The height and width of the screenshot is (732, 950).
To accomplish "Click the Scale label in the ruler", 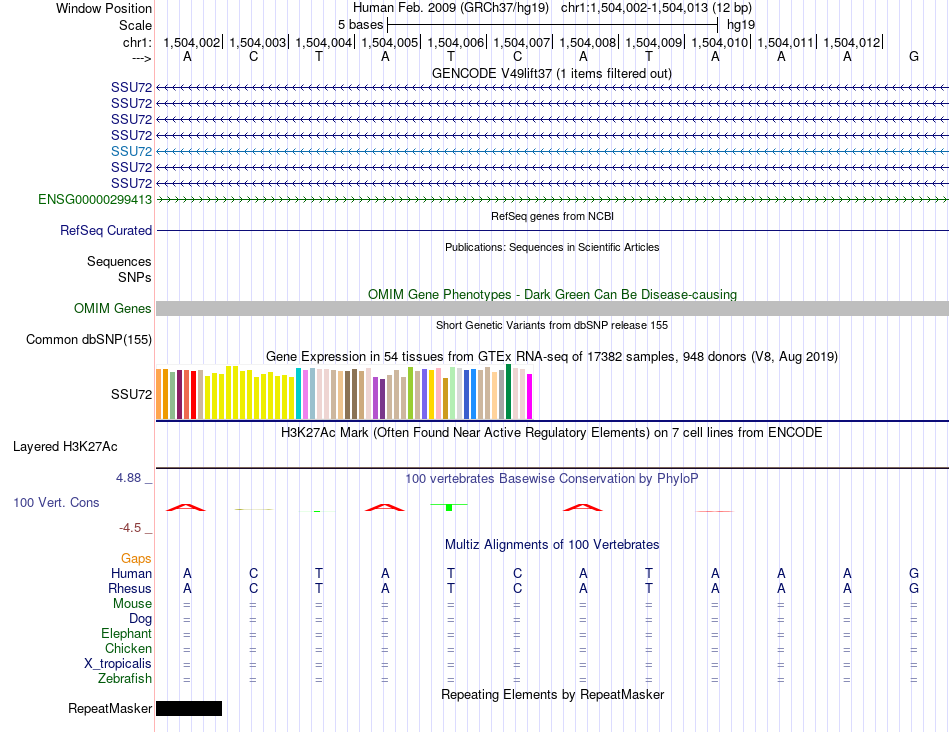I will coord(135,25).
